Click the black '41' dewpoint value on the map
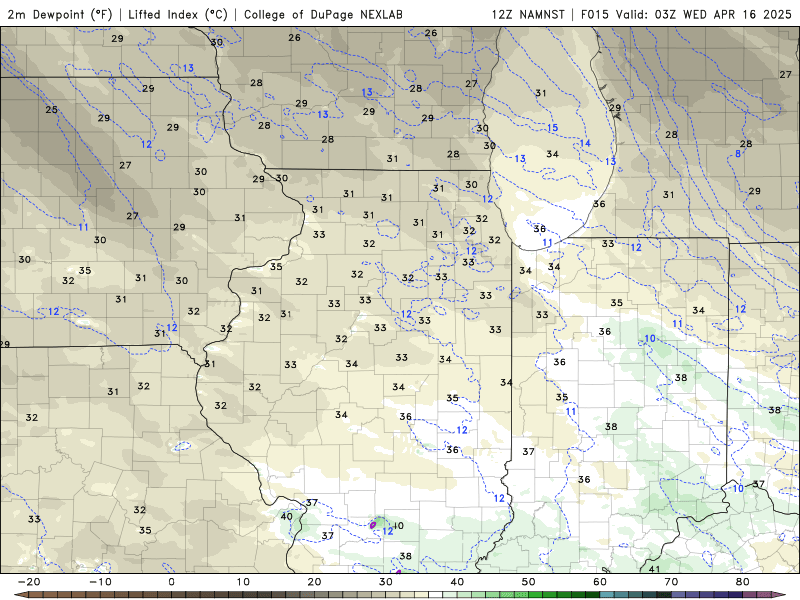800x600 pixels. coord(654,569)
